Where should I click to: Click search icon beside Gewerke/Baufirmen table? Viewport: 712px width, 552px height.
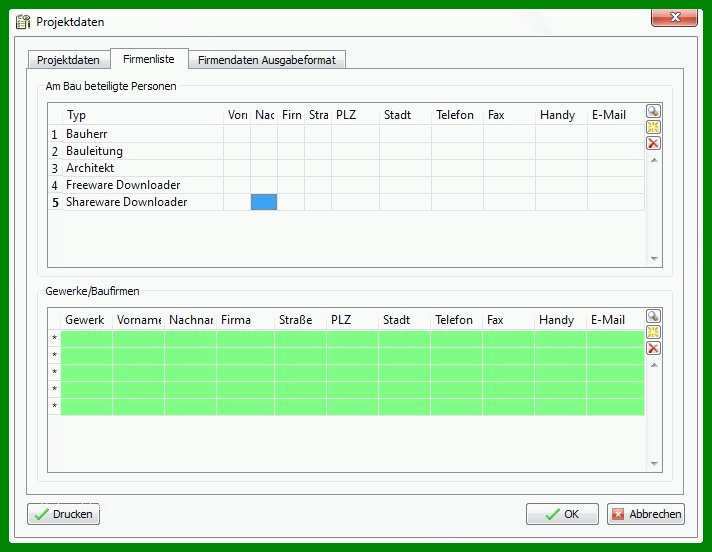coord(653,316)
